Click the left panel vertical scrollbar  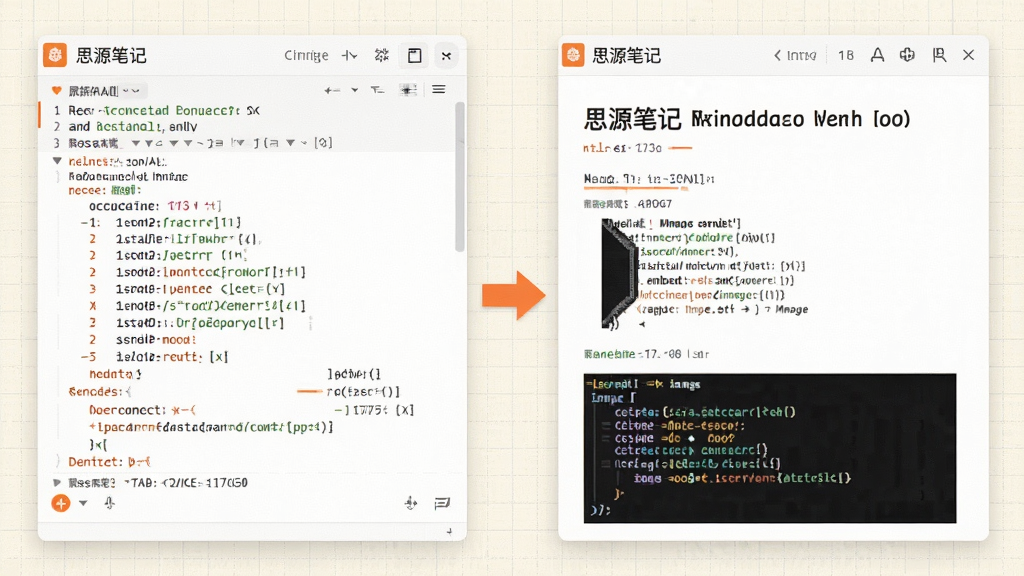pos(460,176)
